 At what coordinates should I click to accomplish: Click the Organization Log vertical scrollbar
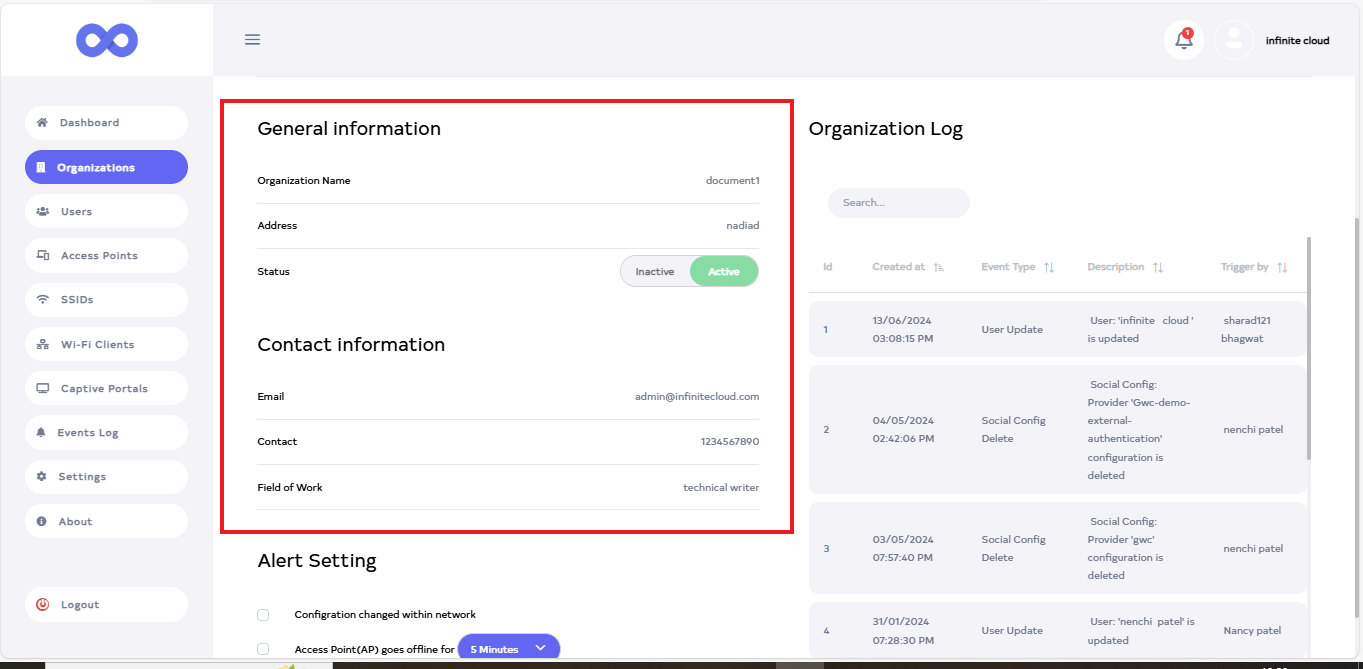tap(1308, 350)
